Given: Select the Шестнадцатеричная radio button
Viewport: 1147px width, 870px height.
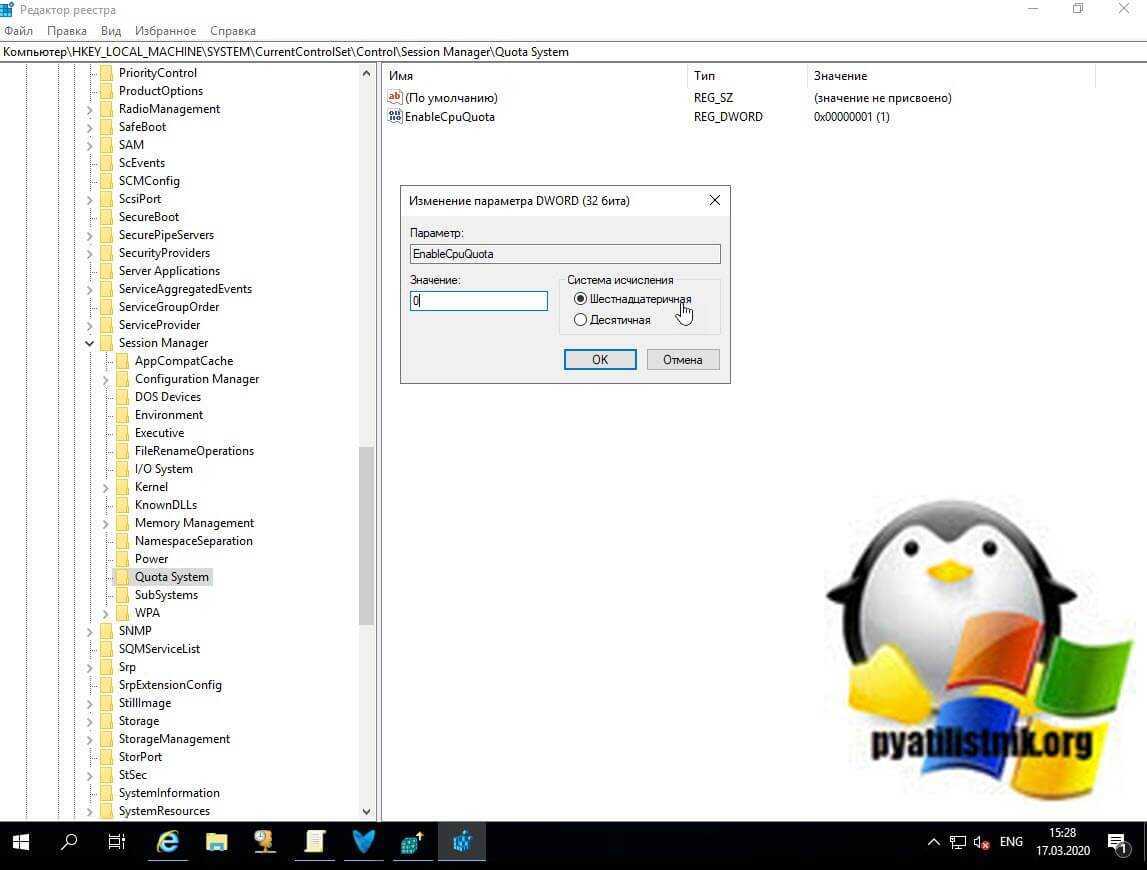Looking at the screenshot, I should coord(580,299).
